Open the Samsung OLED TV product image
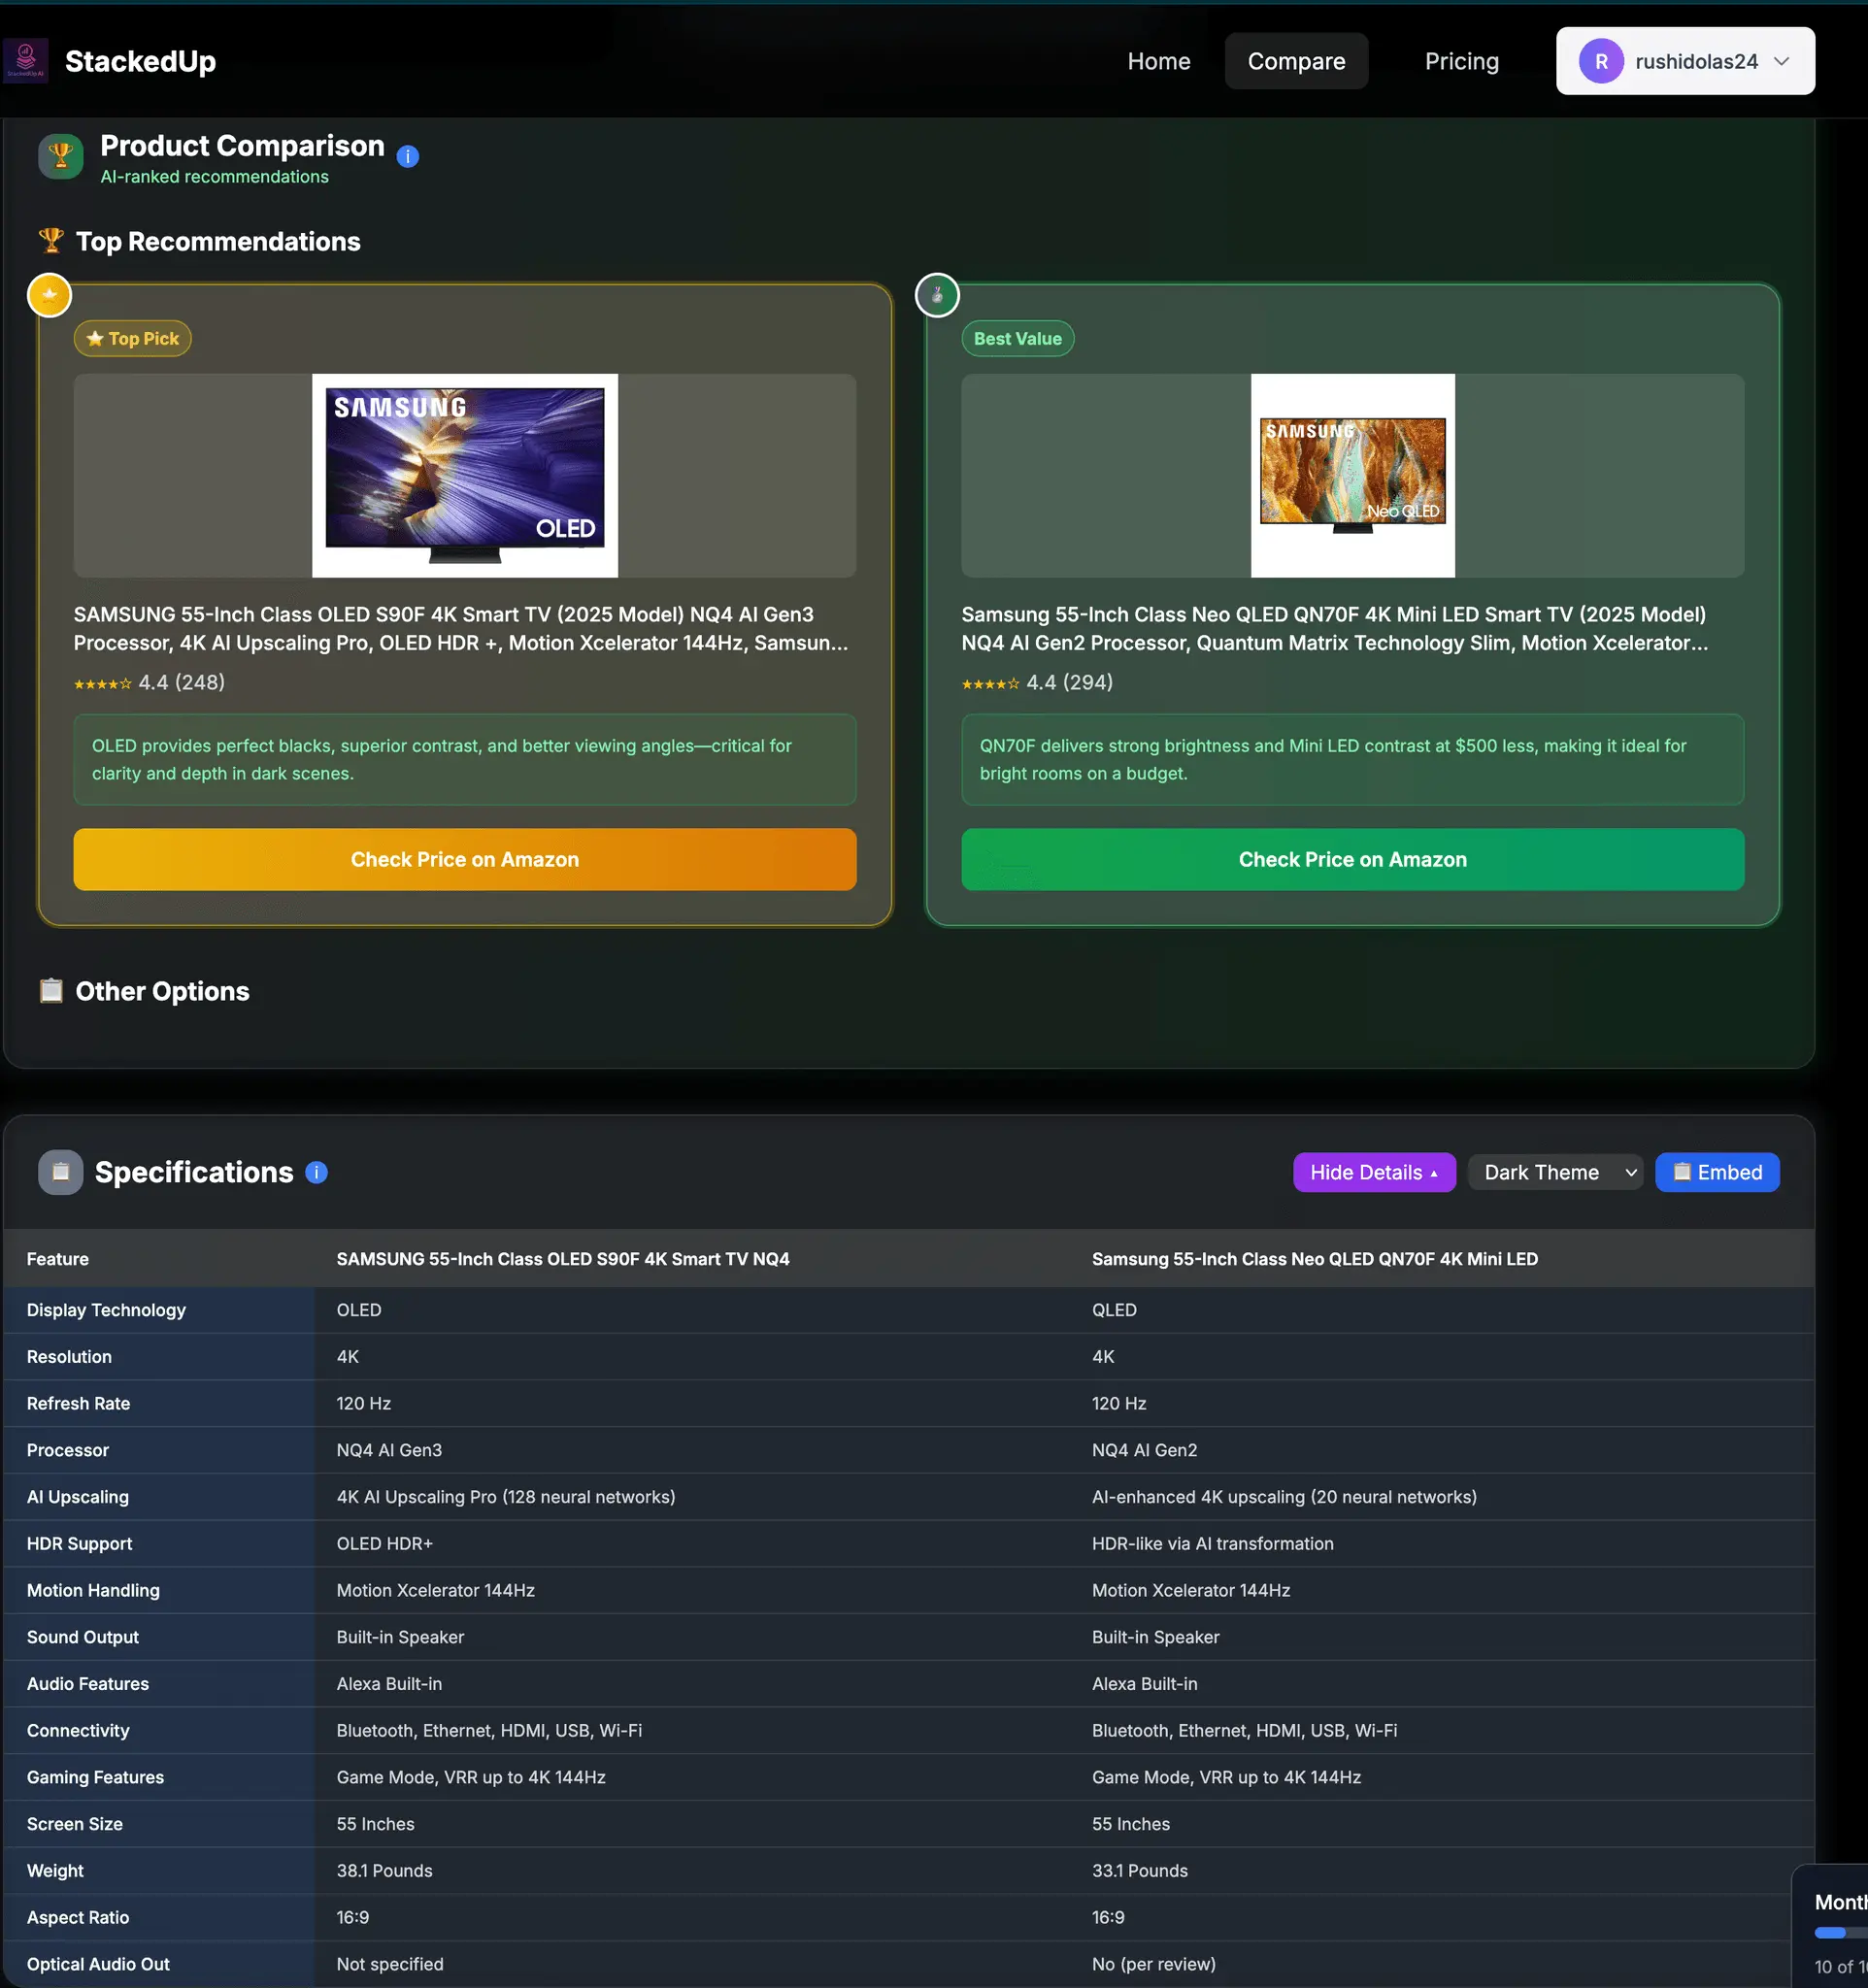1868x1988 pixels. click(465, 476)
